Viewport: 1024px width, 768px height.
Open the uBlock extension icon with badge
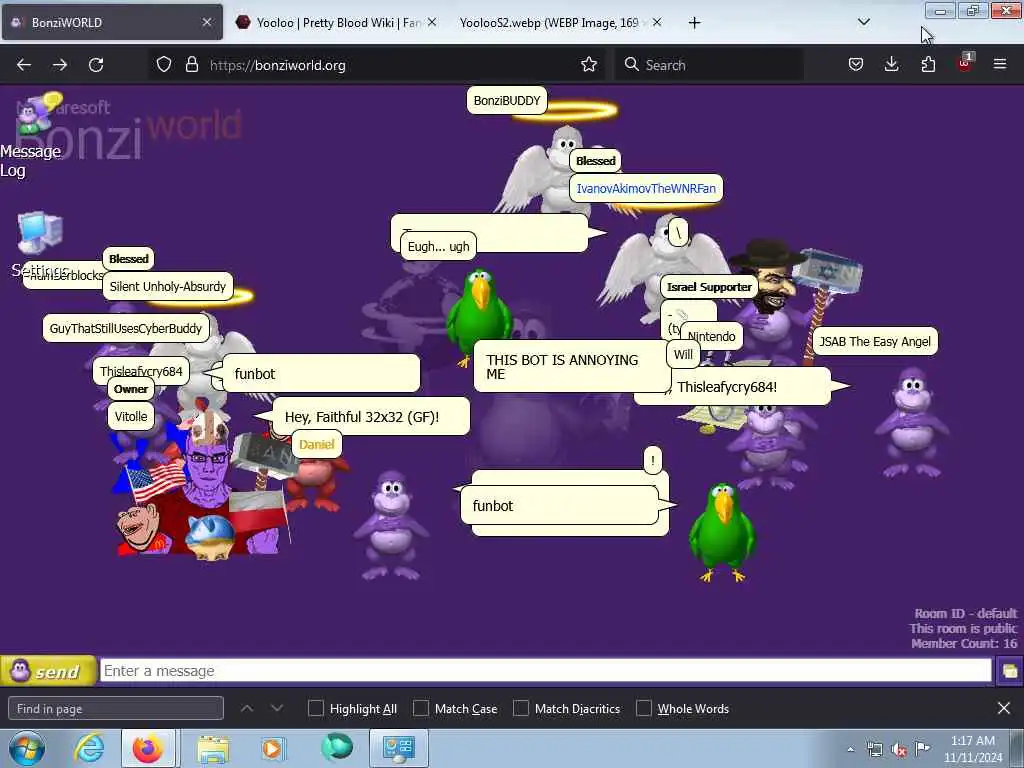965,63
